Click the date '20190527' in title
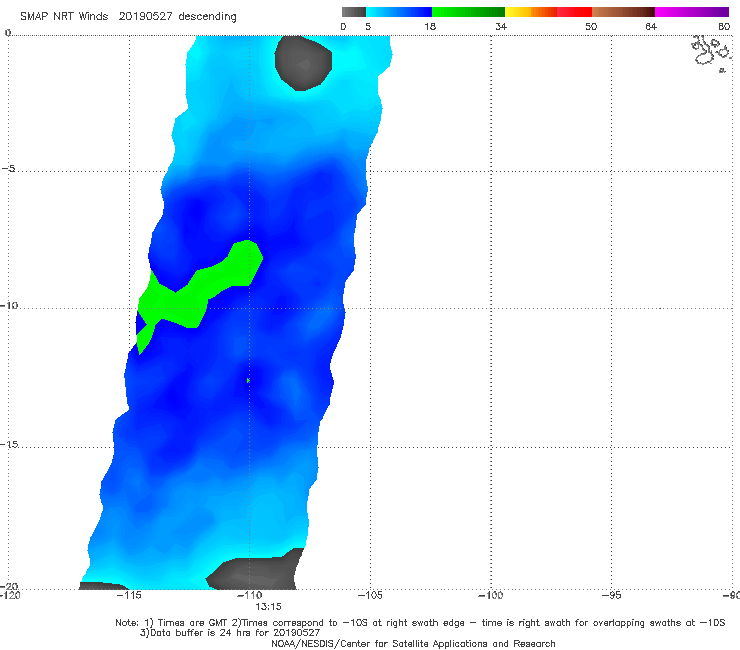Image resolution: width=740 pixels, height=650 pixels. click(145, 17)
